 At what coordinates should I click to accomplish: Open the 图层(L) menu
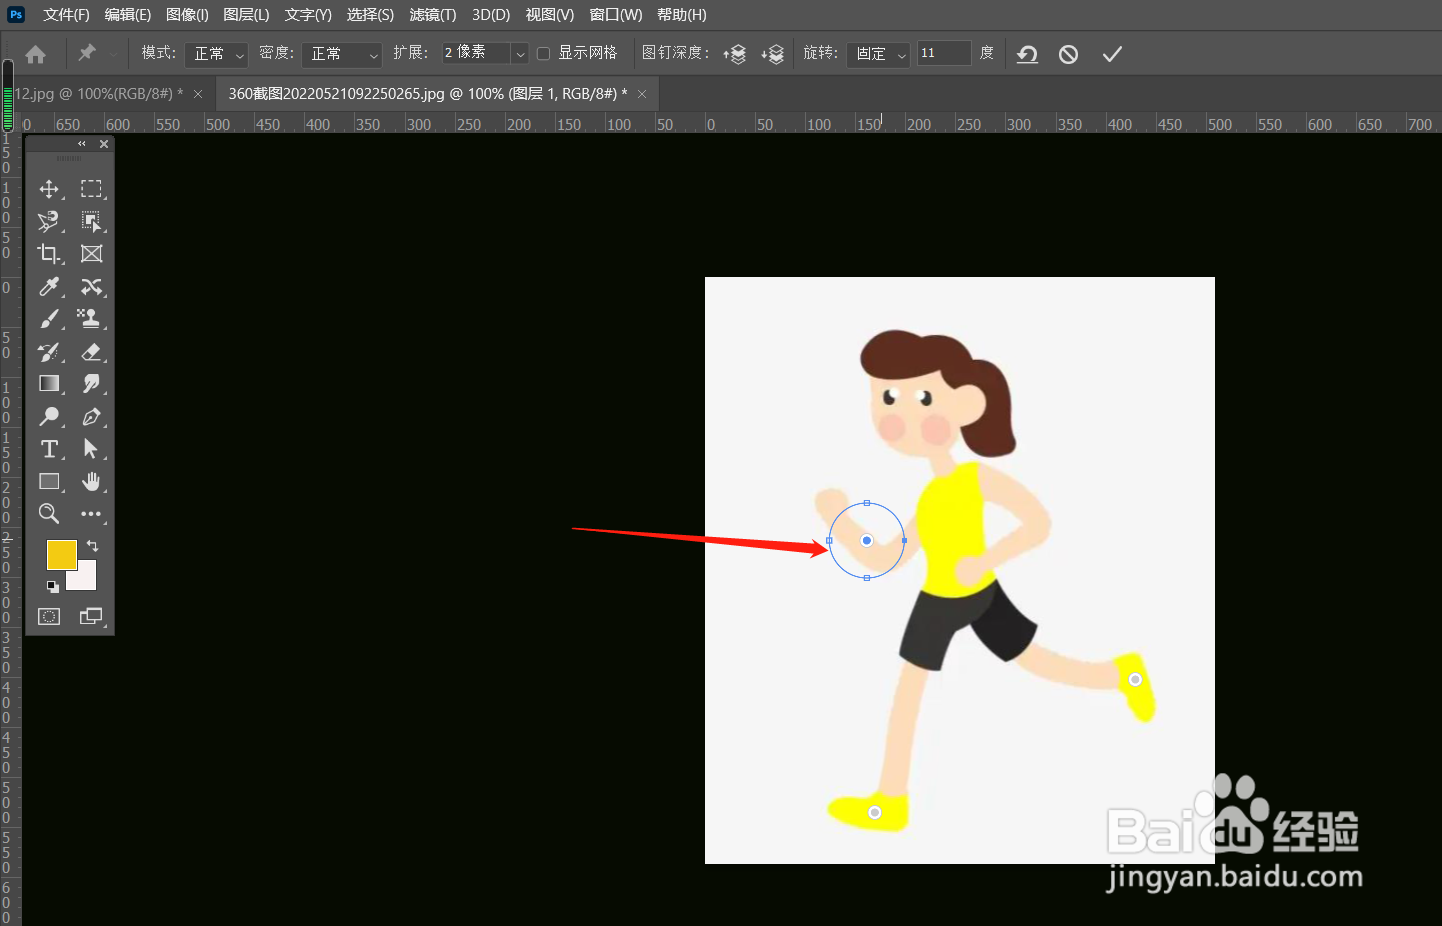point(246,15)
